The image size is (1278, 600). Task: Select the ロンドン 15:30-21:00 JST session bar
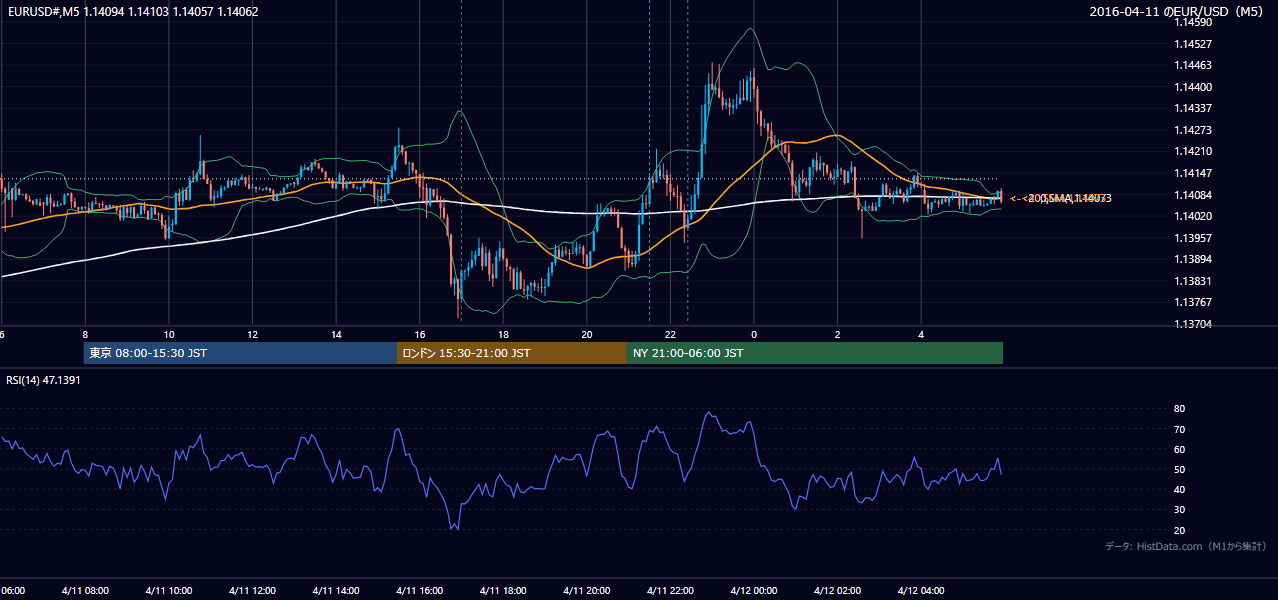(512, 353)
